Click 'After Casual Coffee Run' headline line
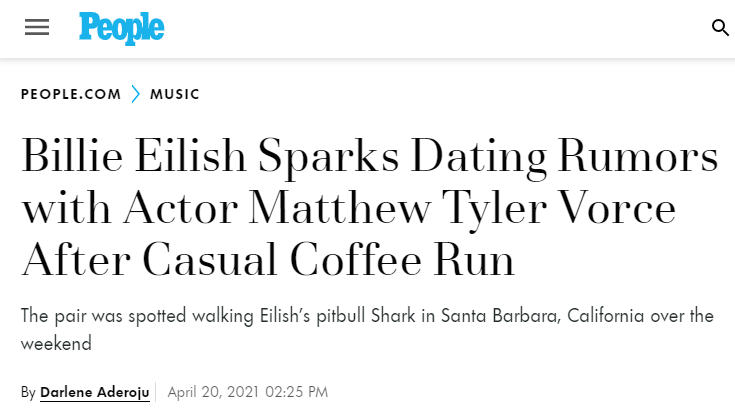Viewport: 735px width, 410px height. point(268,260)
